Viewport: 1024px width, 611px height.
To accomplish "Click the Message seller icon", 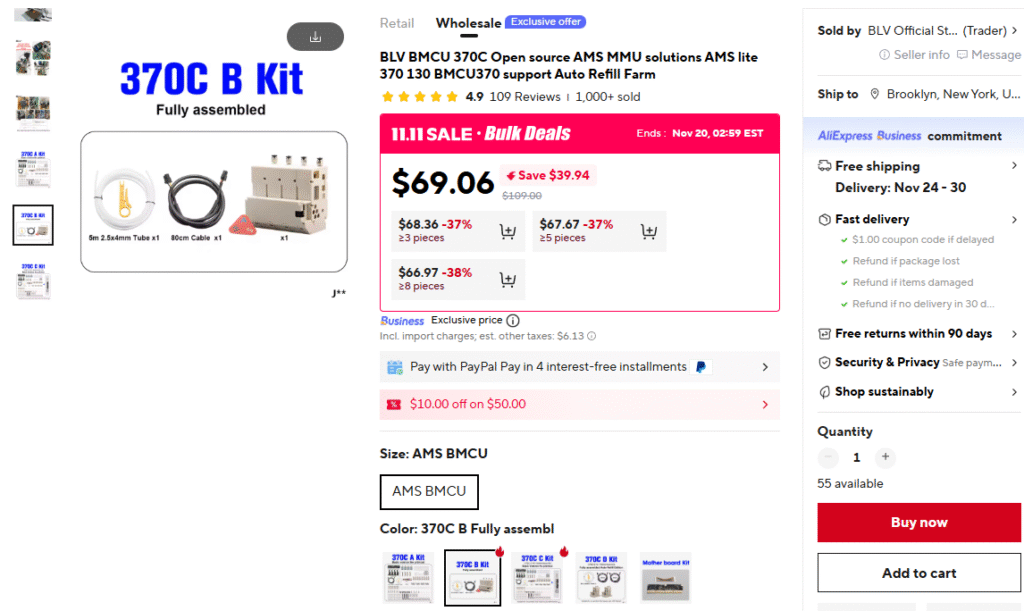I will pyautogui.click(x=962, y=55).
